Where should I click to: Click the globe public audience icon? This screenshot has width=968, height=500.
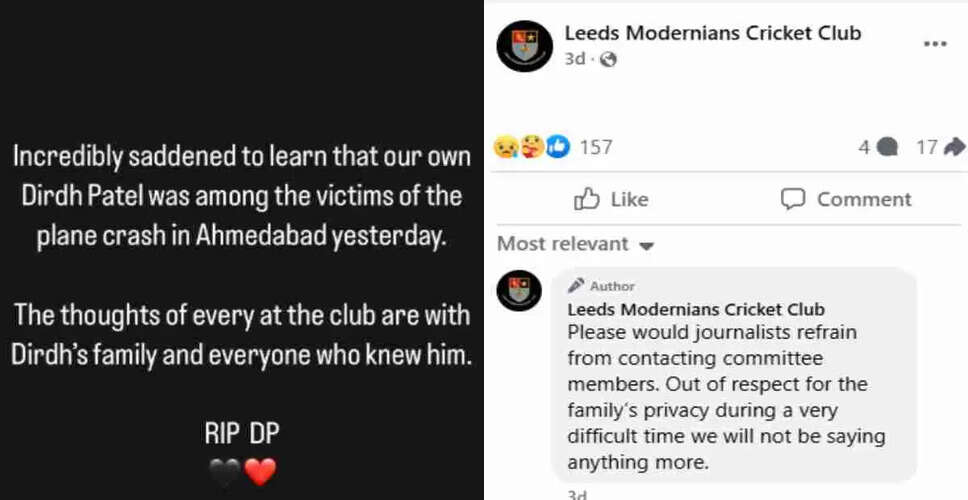[x=608, y=59]
